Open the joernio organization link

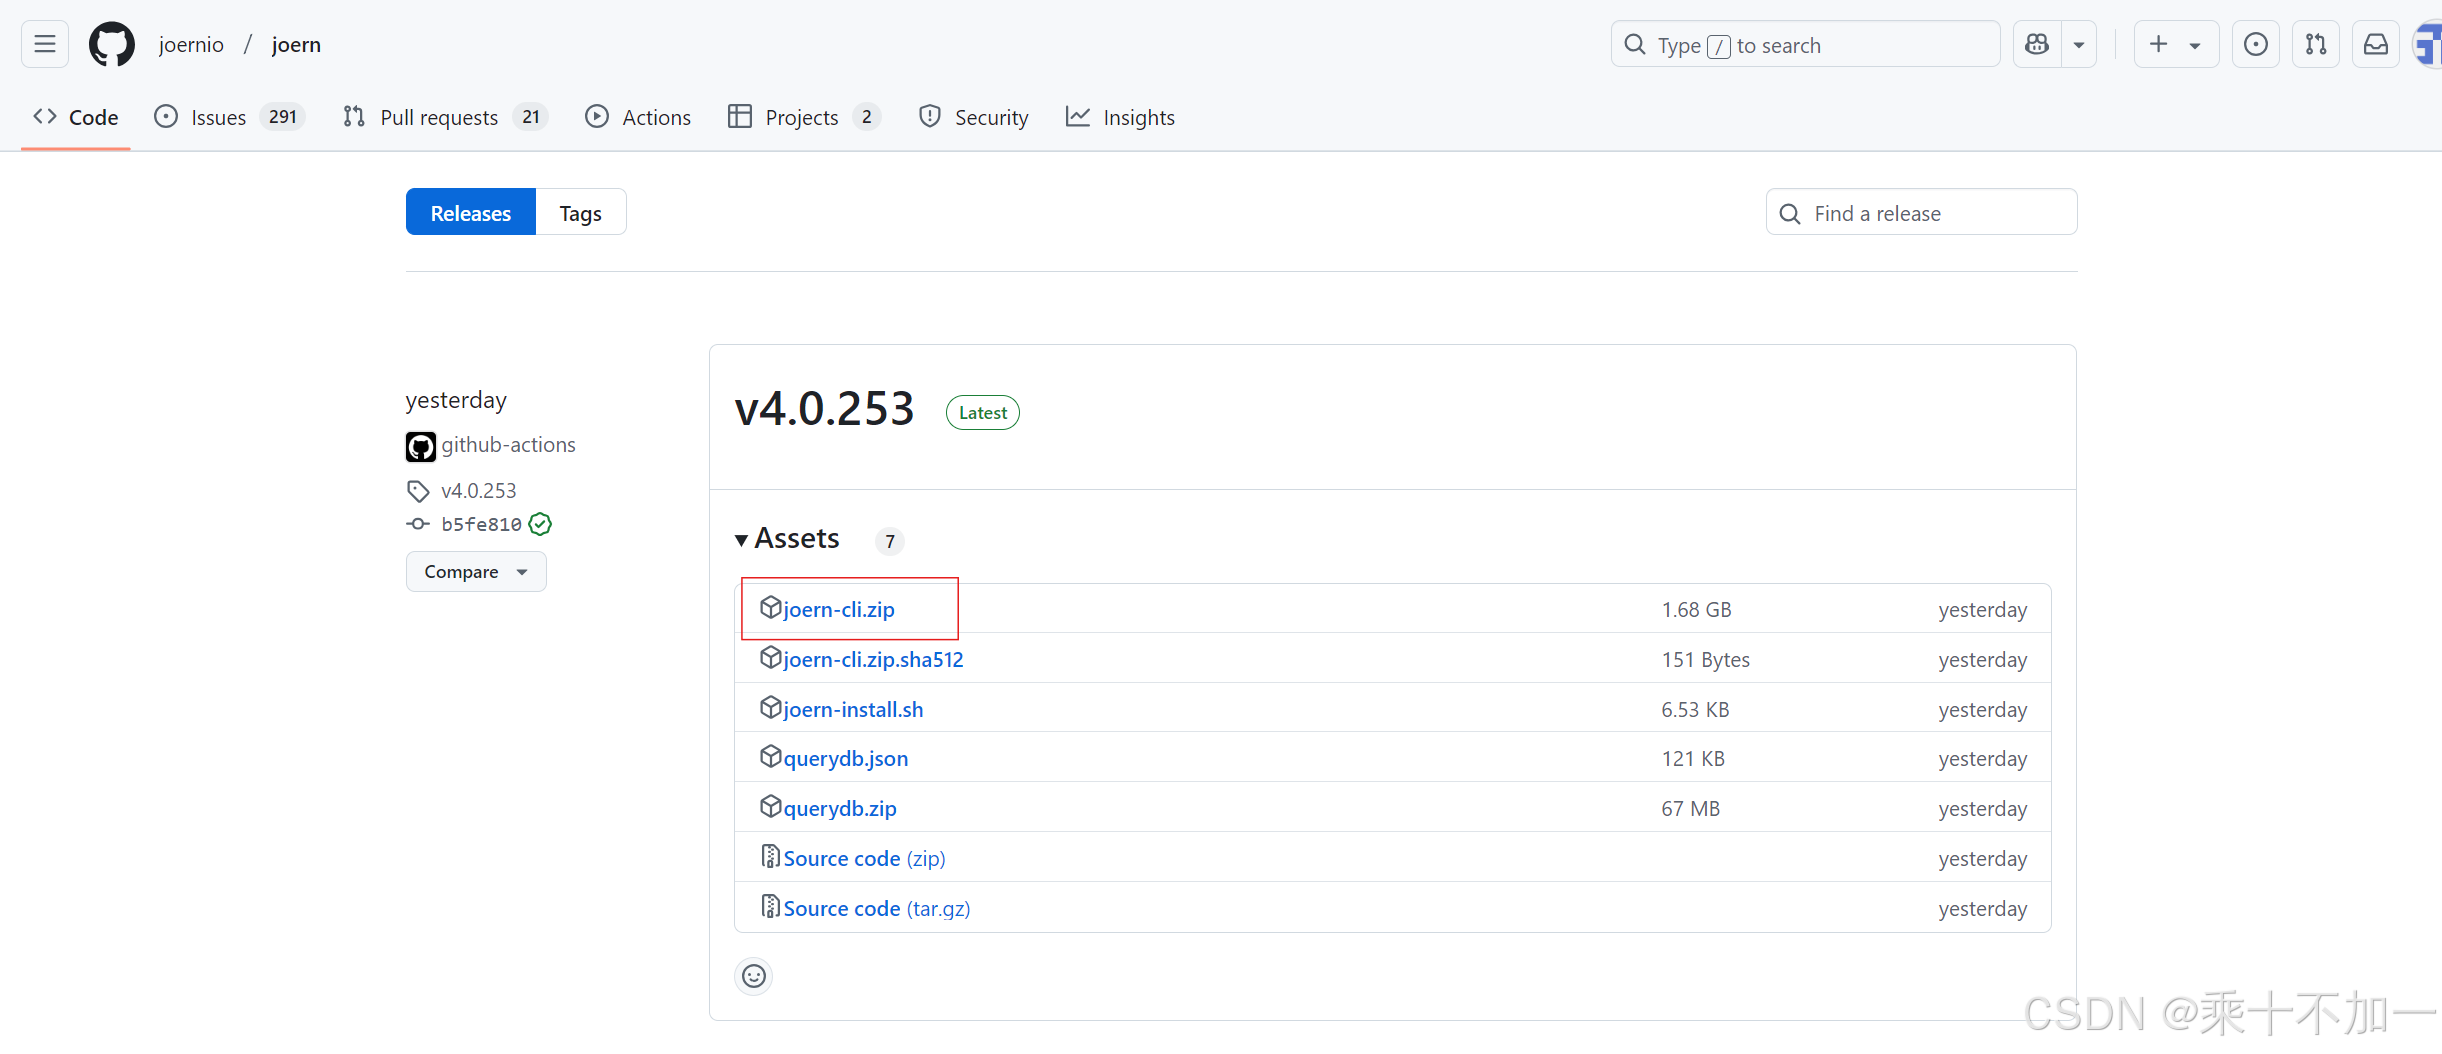191,44
